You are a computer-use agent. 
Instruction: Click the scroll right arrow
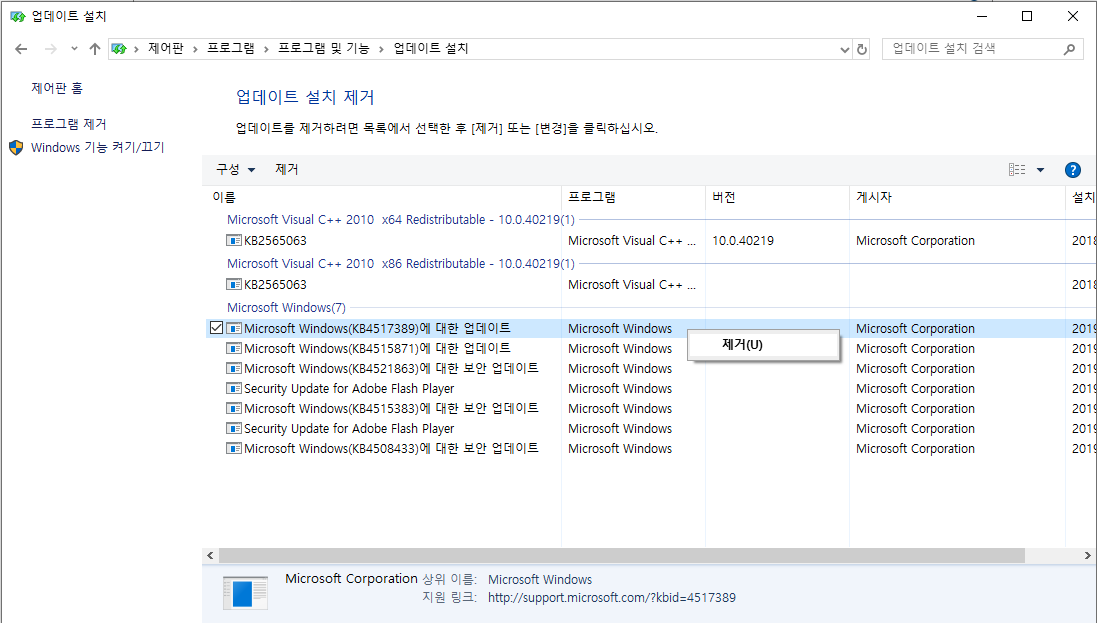(x=1087, y=556)
